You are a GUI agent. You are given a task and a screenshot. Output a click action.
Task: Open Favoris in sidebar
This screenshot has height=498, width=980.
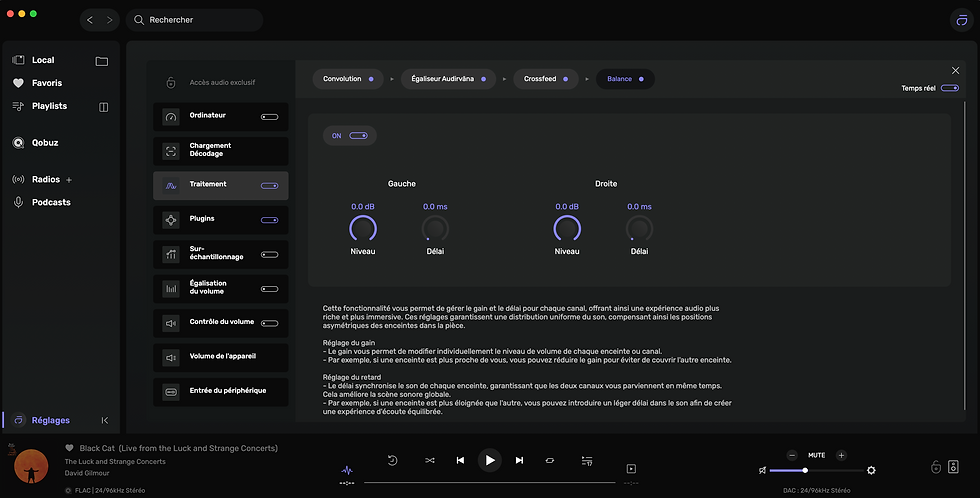tap(47, 83)
